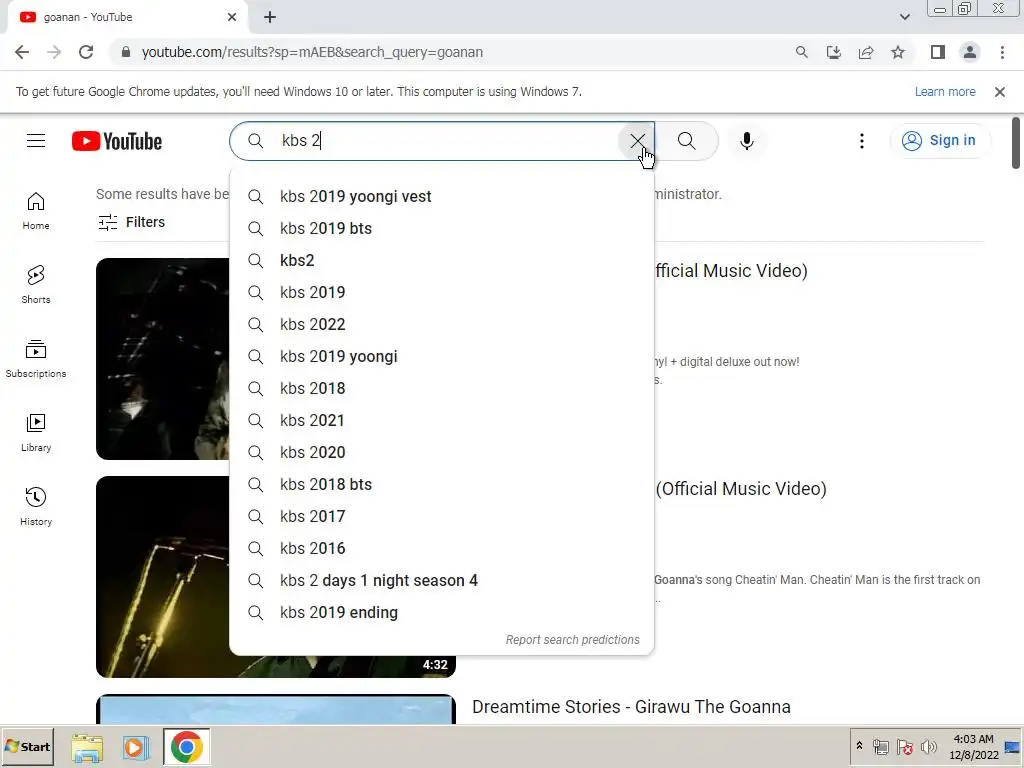Open the Filters options
The image size is (1024, 768).
point(131,222)
